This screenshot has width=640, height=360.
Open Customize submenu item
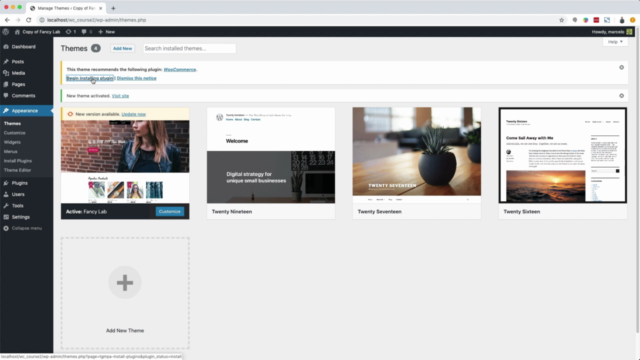point(15,133)
